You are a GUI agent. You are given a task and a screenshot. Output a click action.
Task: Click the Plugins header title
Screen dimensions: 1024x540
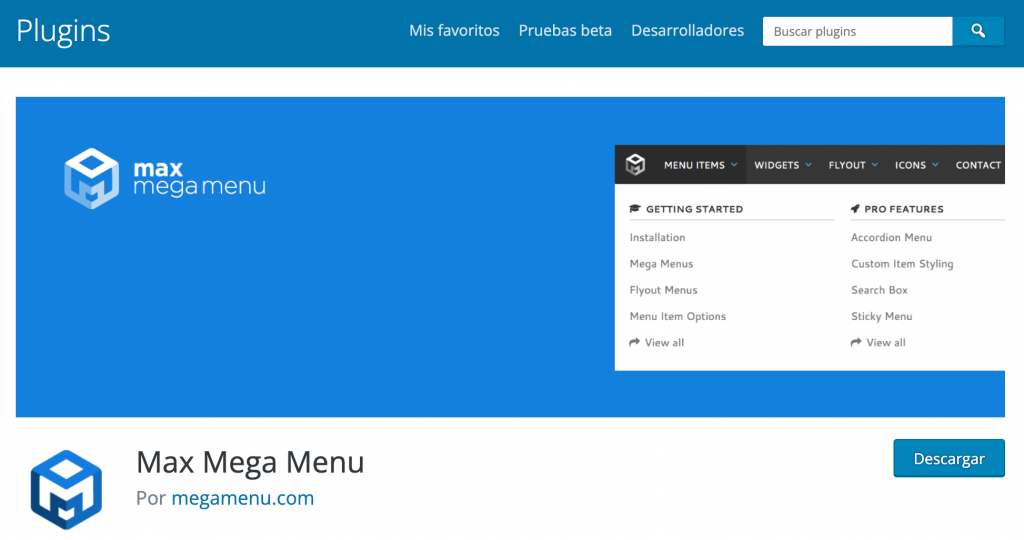63,31
